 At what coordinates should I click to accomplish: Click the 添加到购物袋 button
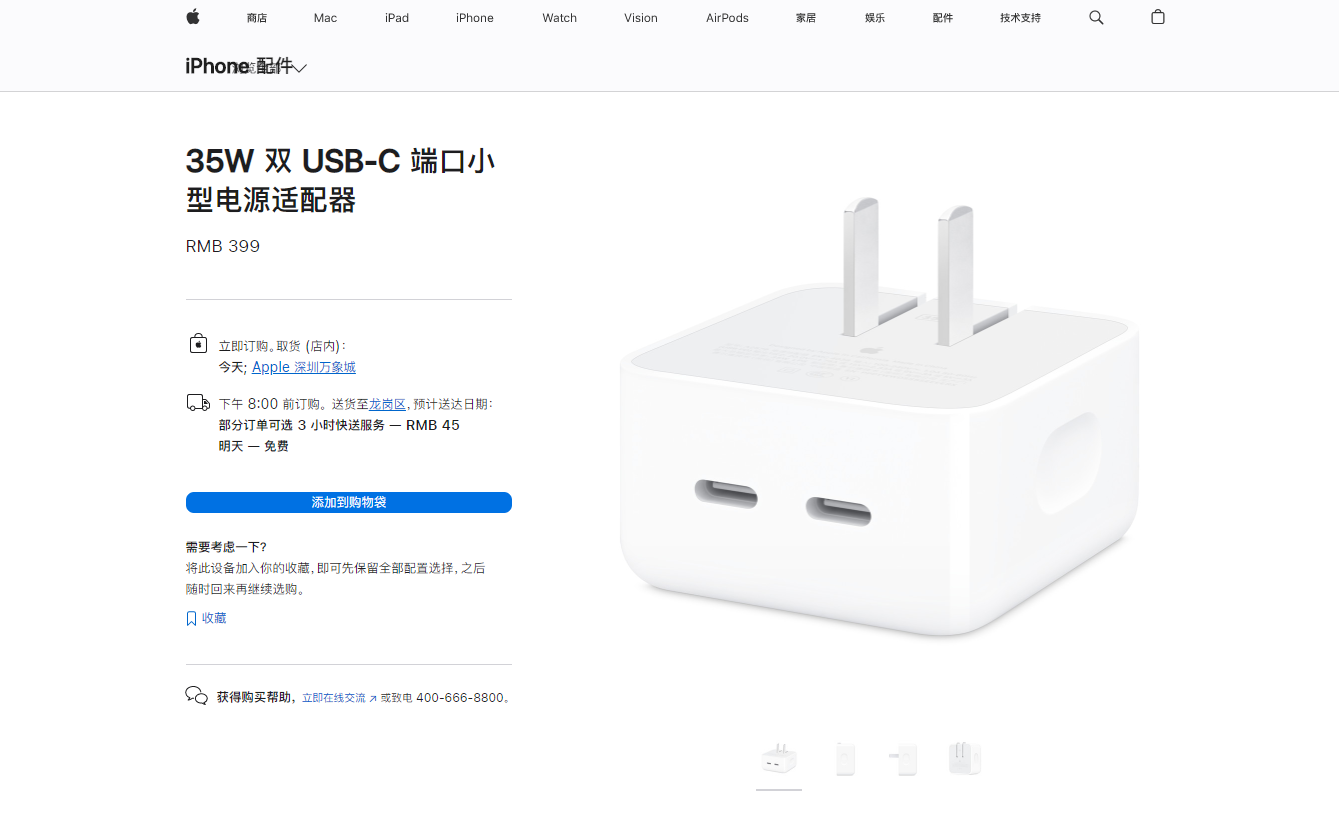pyautogui.click(x=349, y=502)
